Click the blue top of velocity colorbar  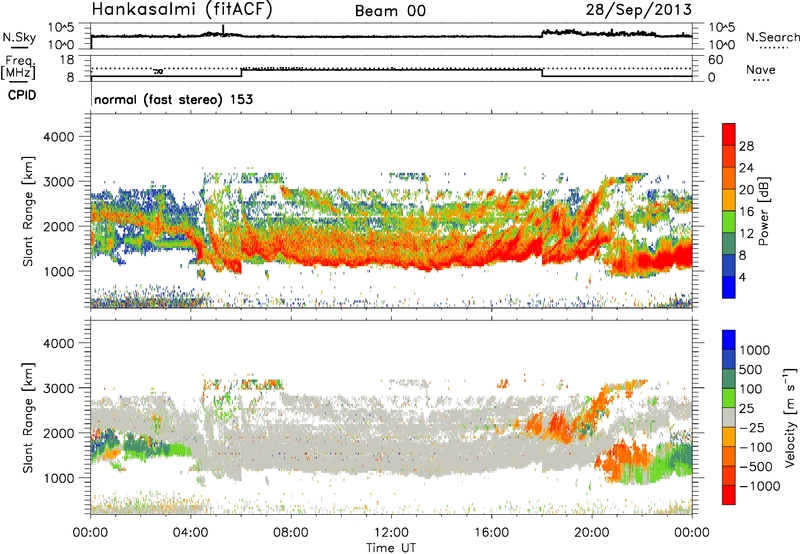pyautogui.click(x=729, y=340)
